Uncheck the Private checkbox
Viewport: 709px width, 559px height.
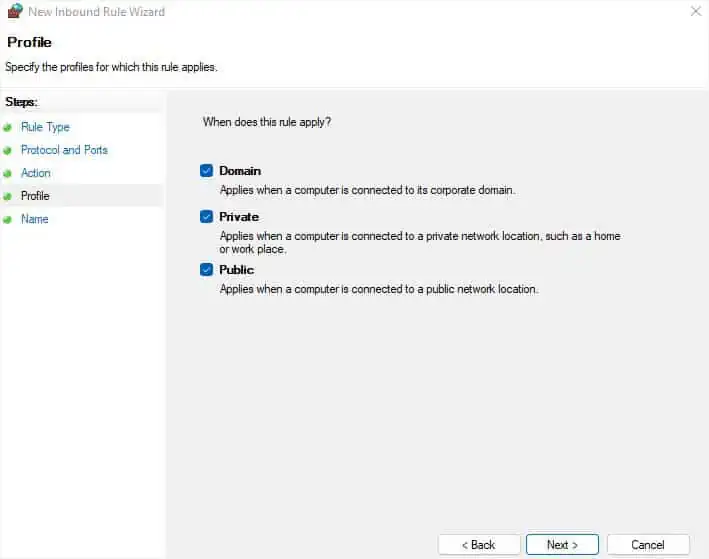pyautogui.click(x=207, y=217)
